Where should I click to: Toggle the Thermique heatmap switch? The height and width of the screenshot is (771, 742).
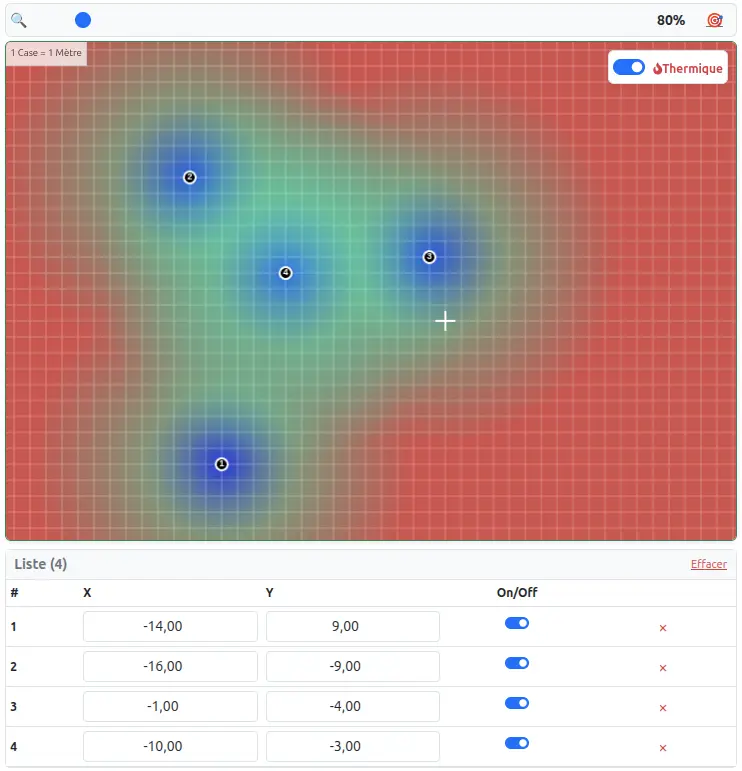coord(628,67)
